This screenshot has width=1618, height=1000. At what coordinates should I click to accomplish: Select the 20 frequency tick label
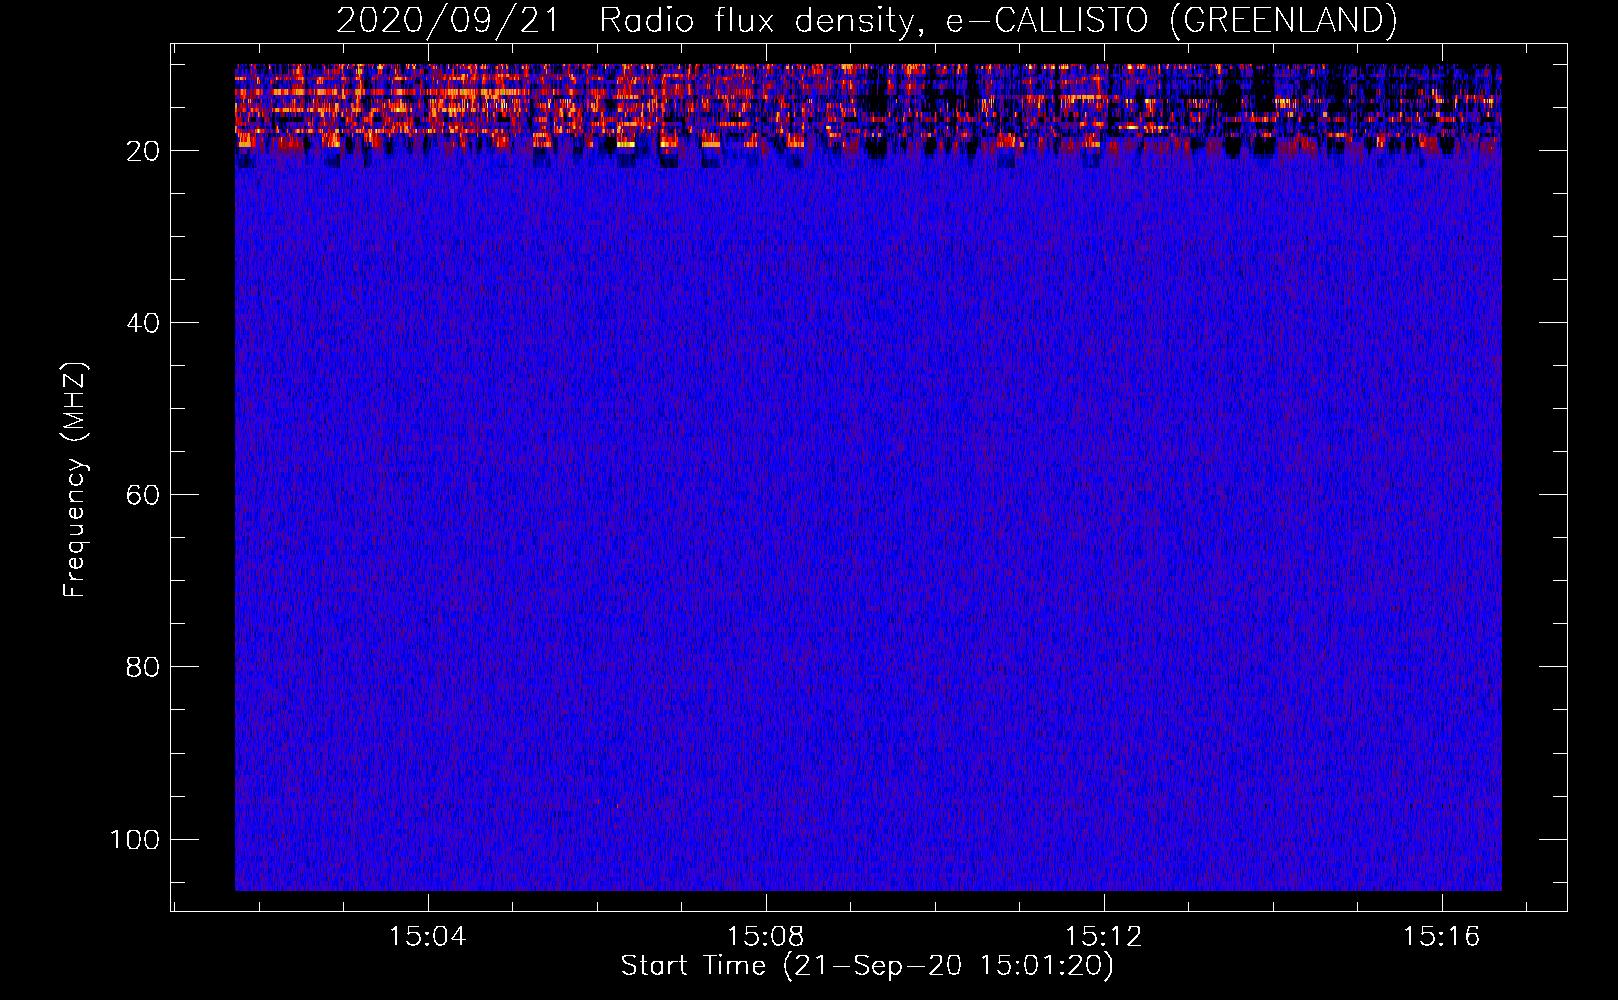143,151
